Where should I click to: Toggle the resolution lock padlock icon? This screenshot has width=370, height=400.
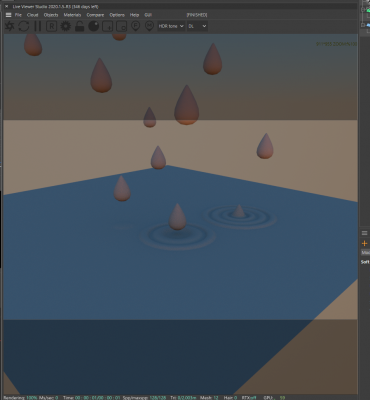(x=79, y=26)
